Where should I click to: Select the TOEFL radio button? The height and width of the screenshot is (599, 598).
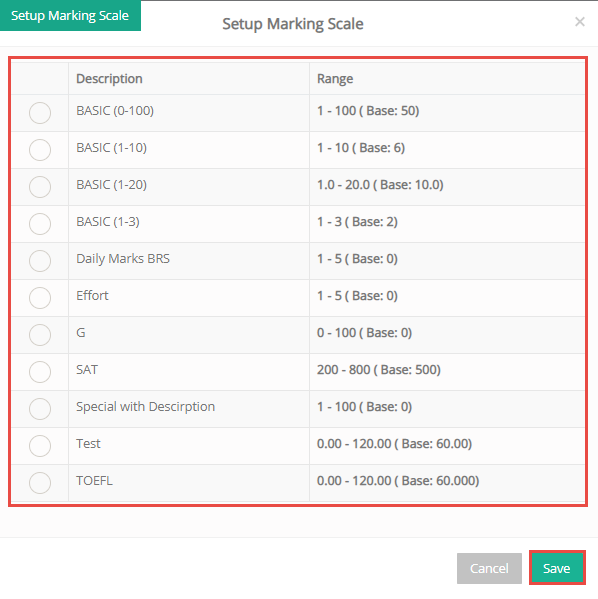tap(40, 483)
